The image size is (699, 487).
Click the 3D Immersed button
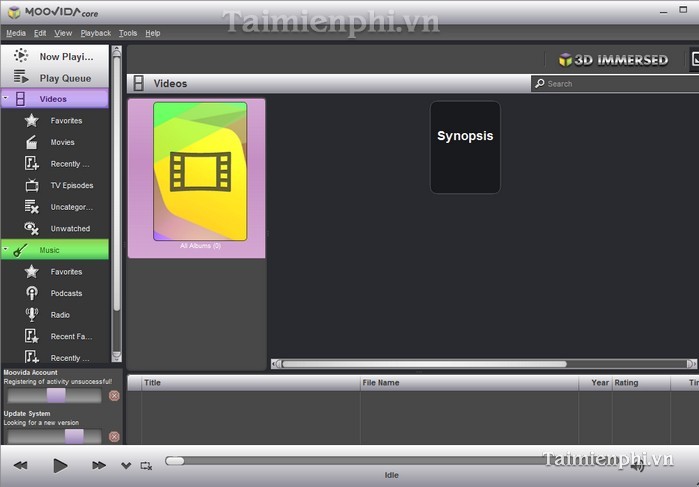coord(613,60)
